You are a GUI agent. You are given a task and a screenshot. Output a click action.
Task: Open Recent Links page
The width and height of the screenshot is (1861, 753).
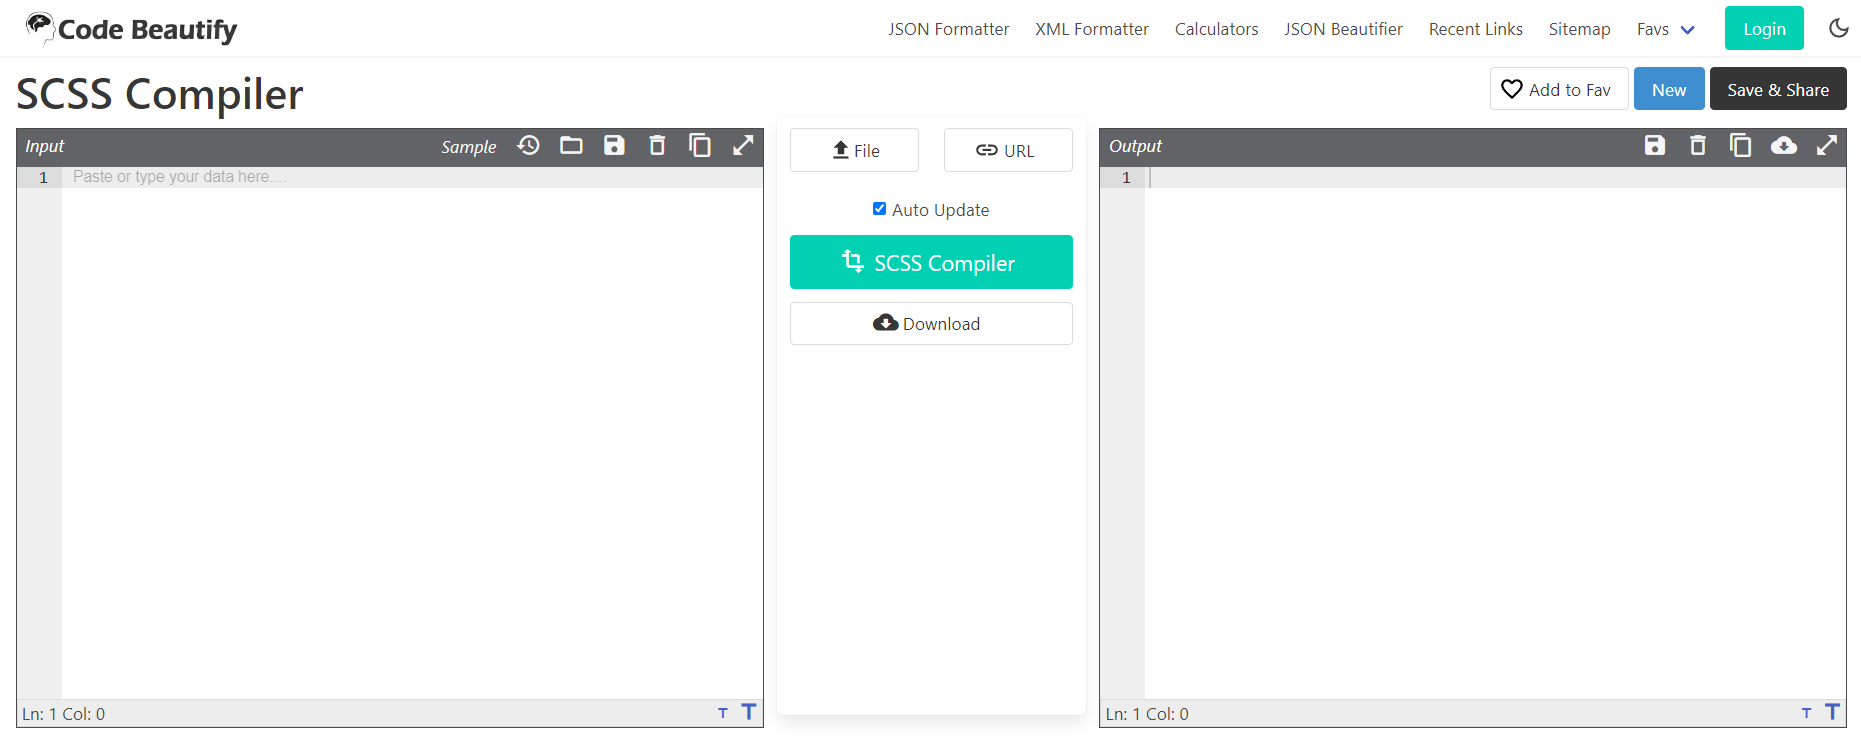[1475, 29]
